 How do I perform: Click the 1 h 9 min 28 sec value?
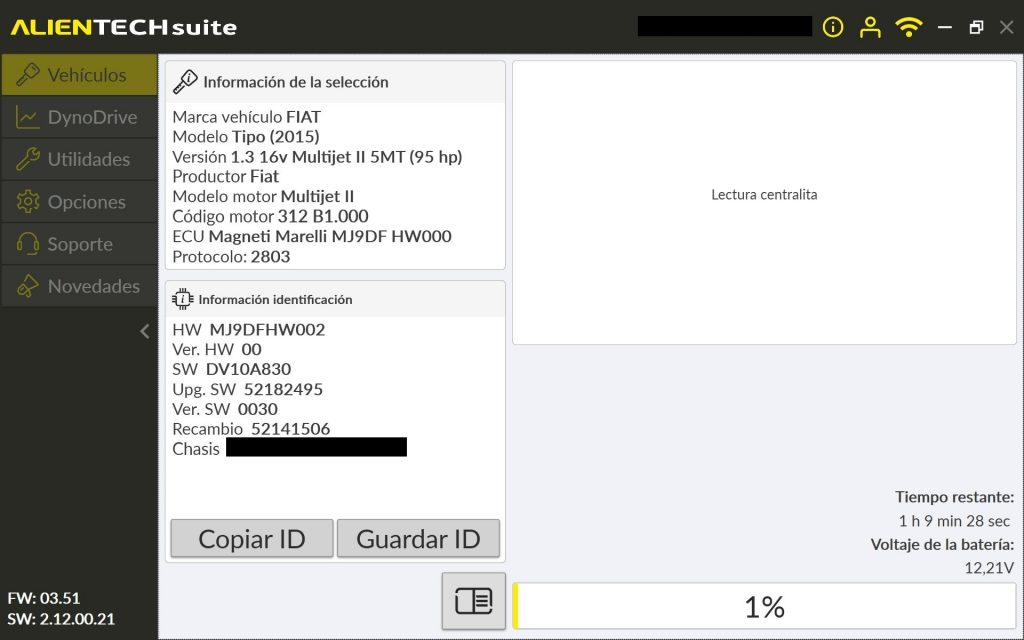pyautogui.click(x=954, y=520)
